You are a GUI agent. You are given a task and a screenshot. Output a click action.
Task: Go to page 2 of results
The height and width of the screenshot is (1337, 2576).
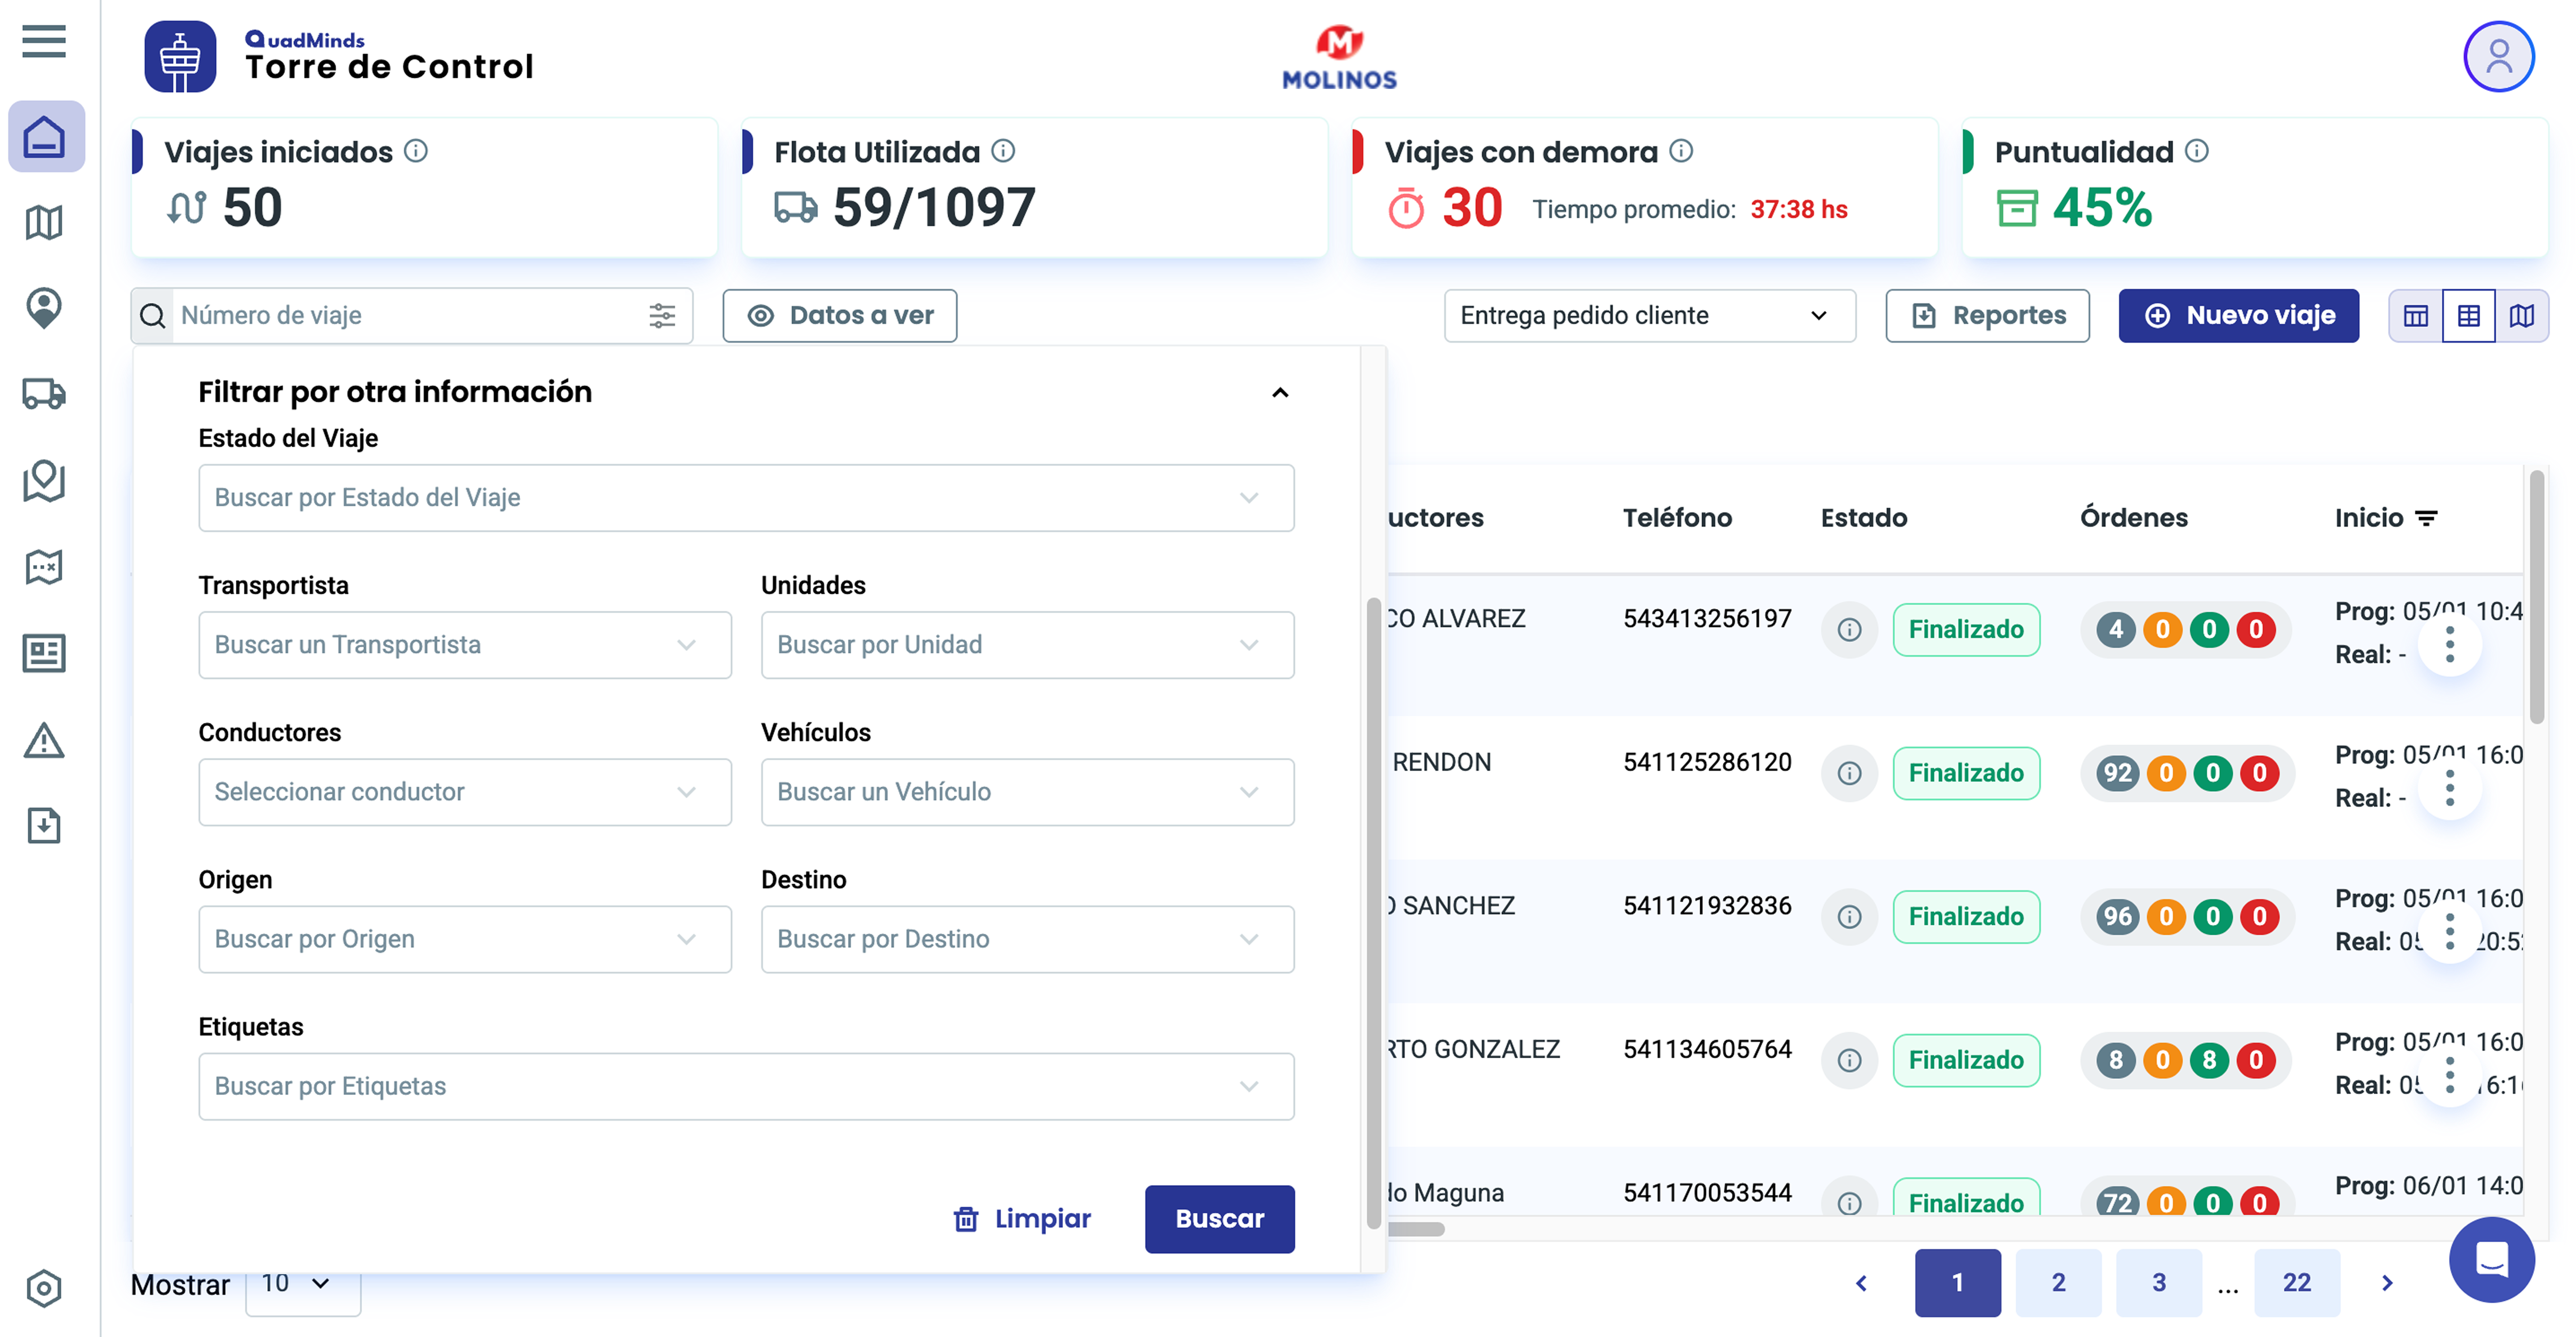[2058, 1282]
